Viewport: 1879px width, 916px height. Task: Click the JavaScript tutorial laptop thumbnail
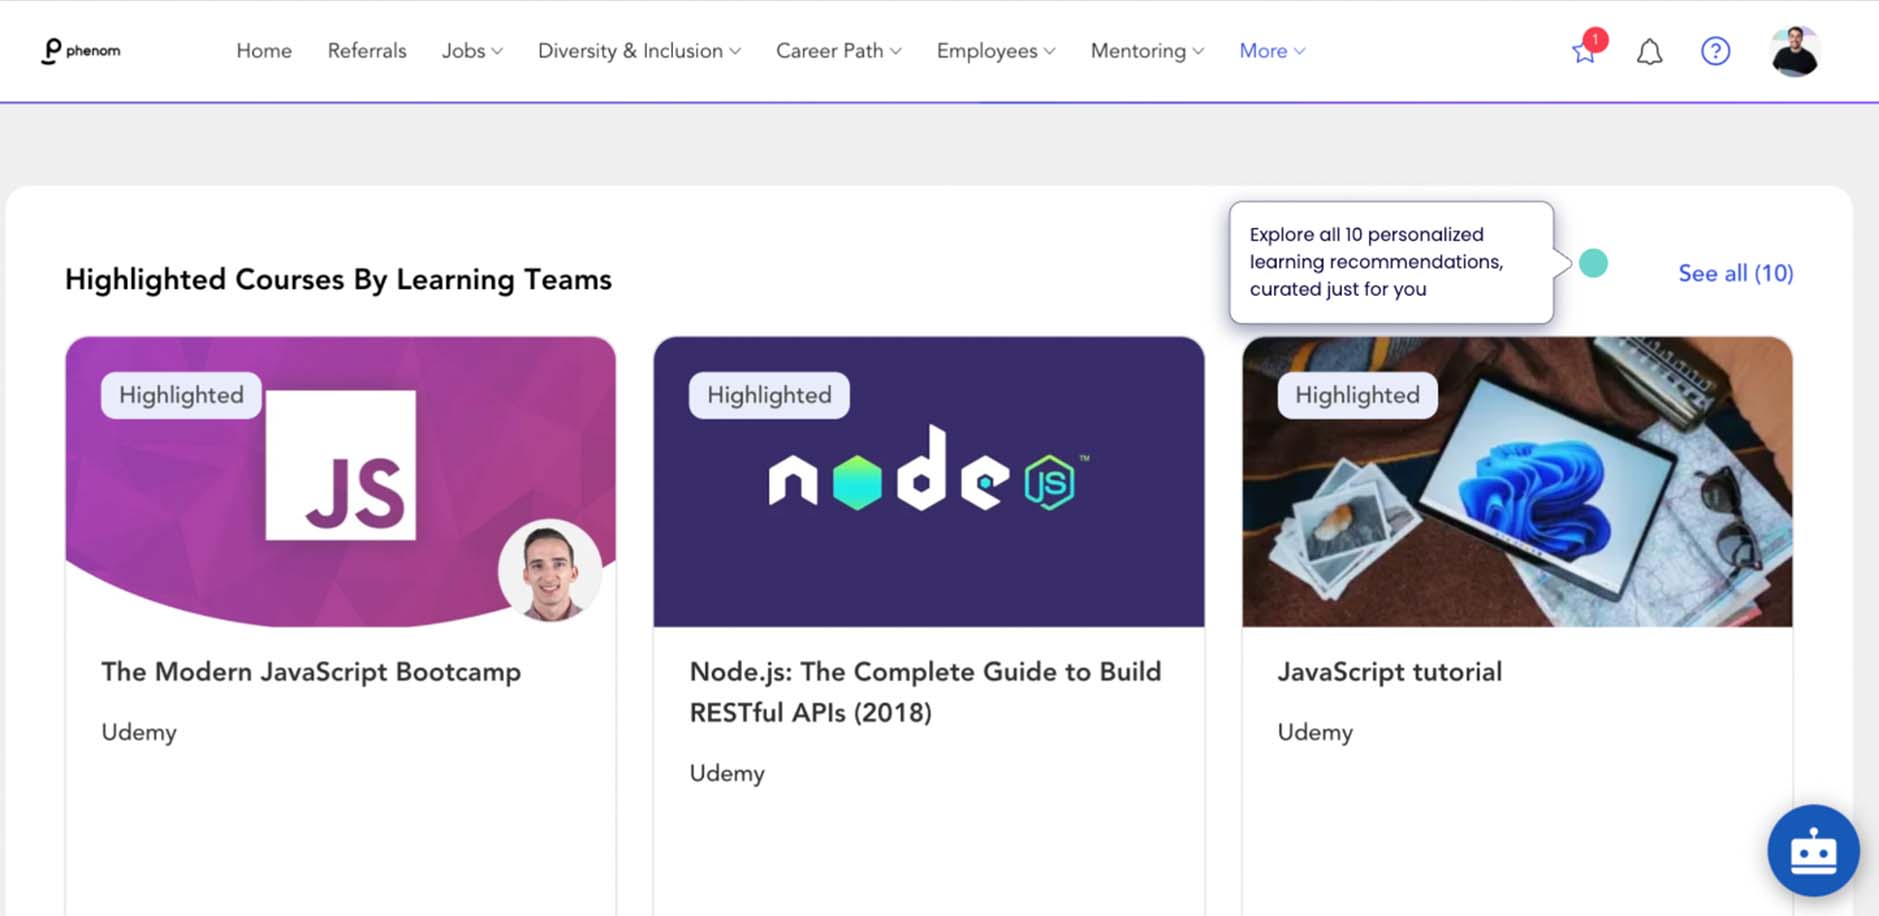1517,482
